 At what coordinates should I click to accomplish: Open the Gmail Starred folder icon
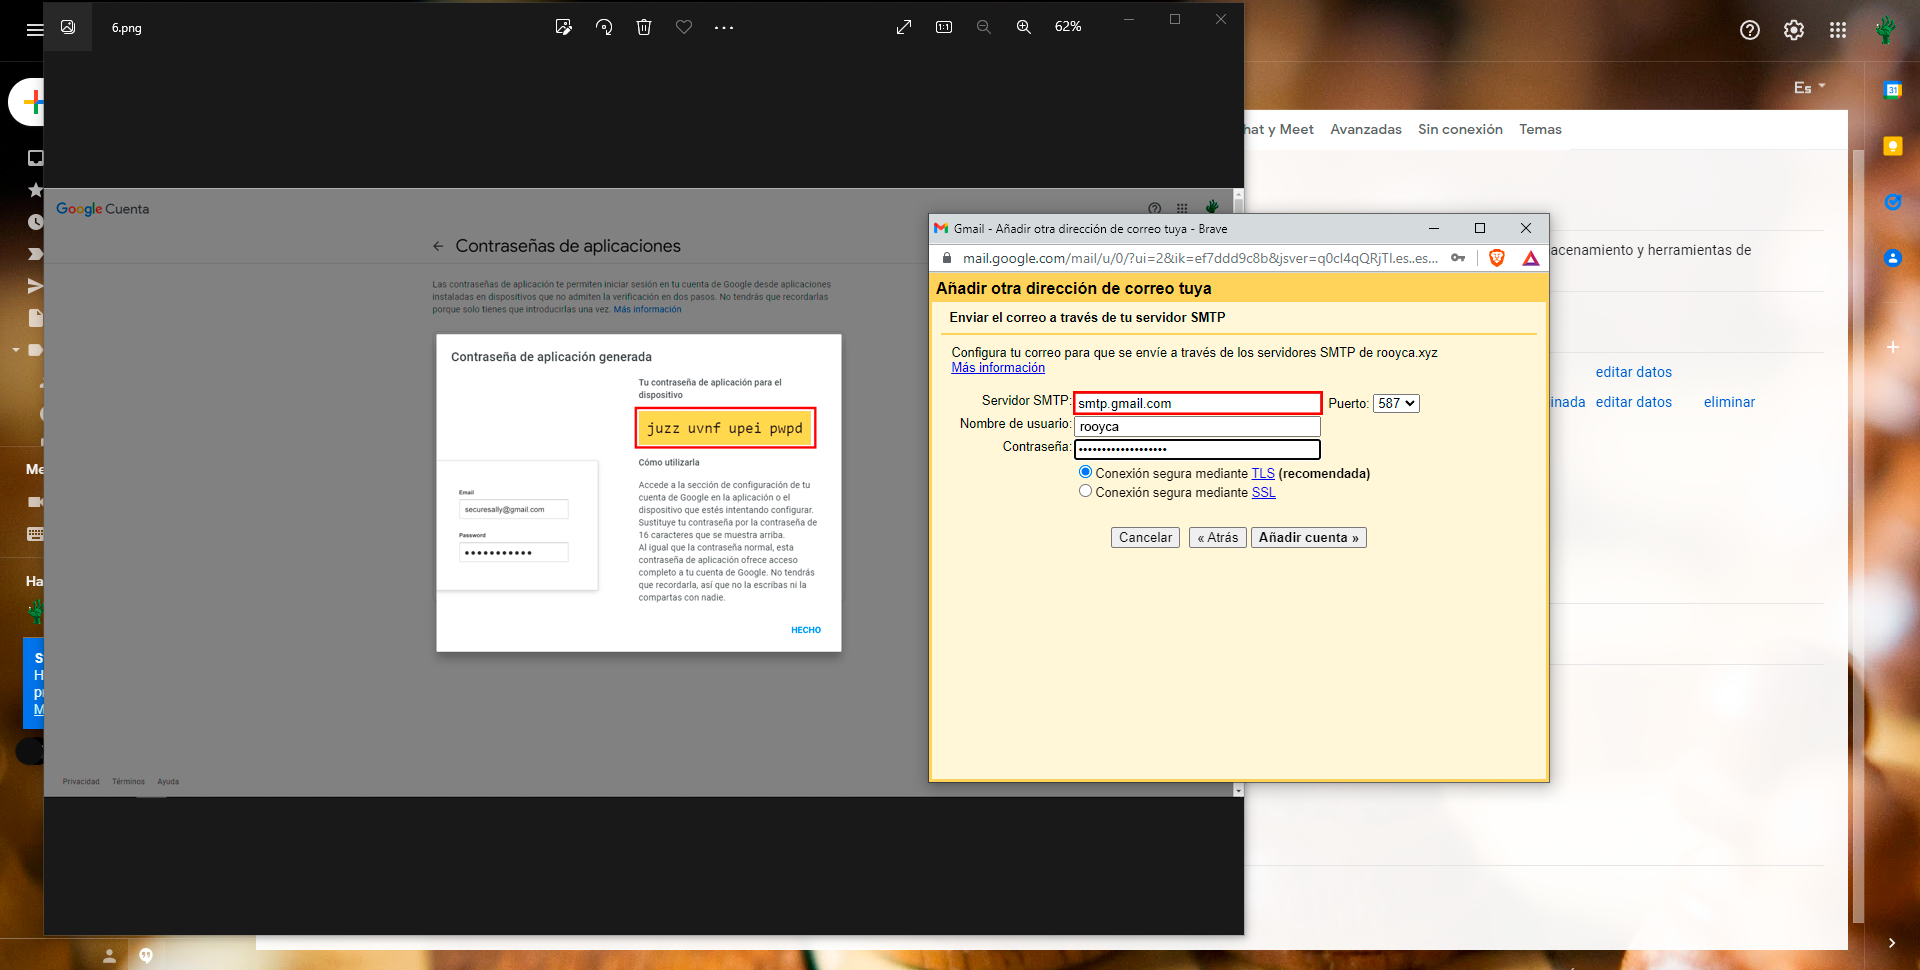(x=36, y=190)
